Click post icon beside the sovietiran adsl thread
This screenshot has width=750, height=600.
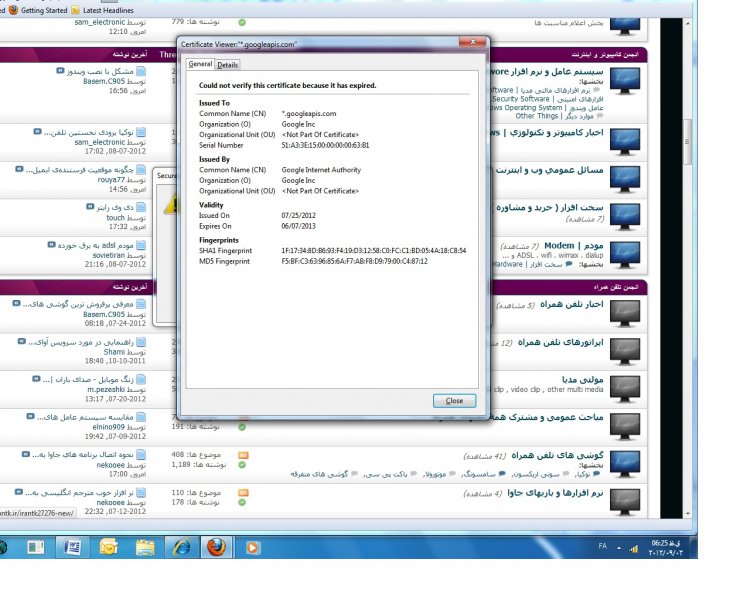pos(141,245)
